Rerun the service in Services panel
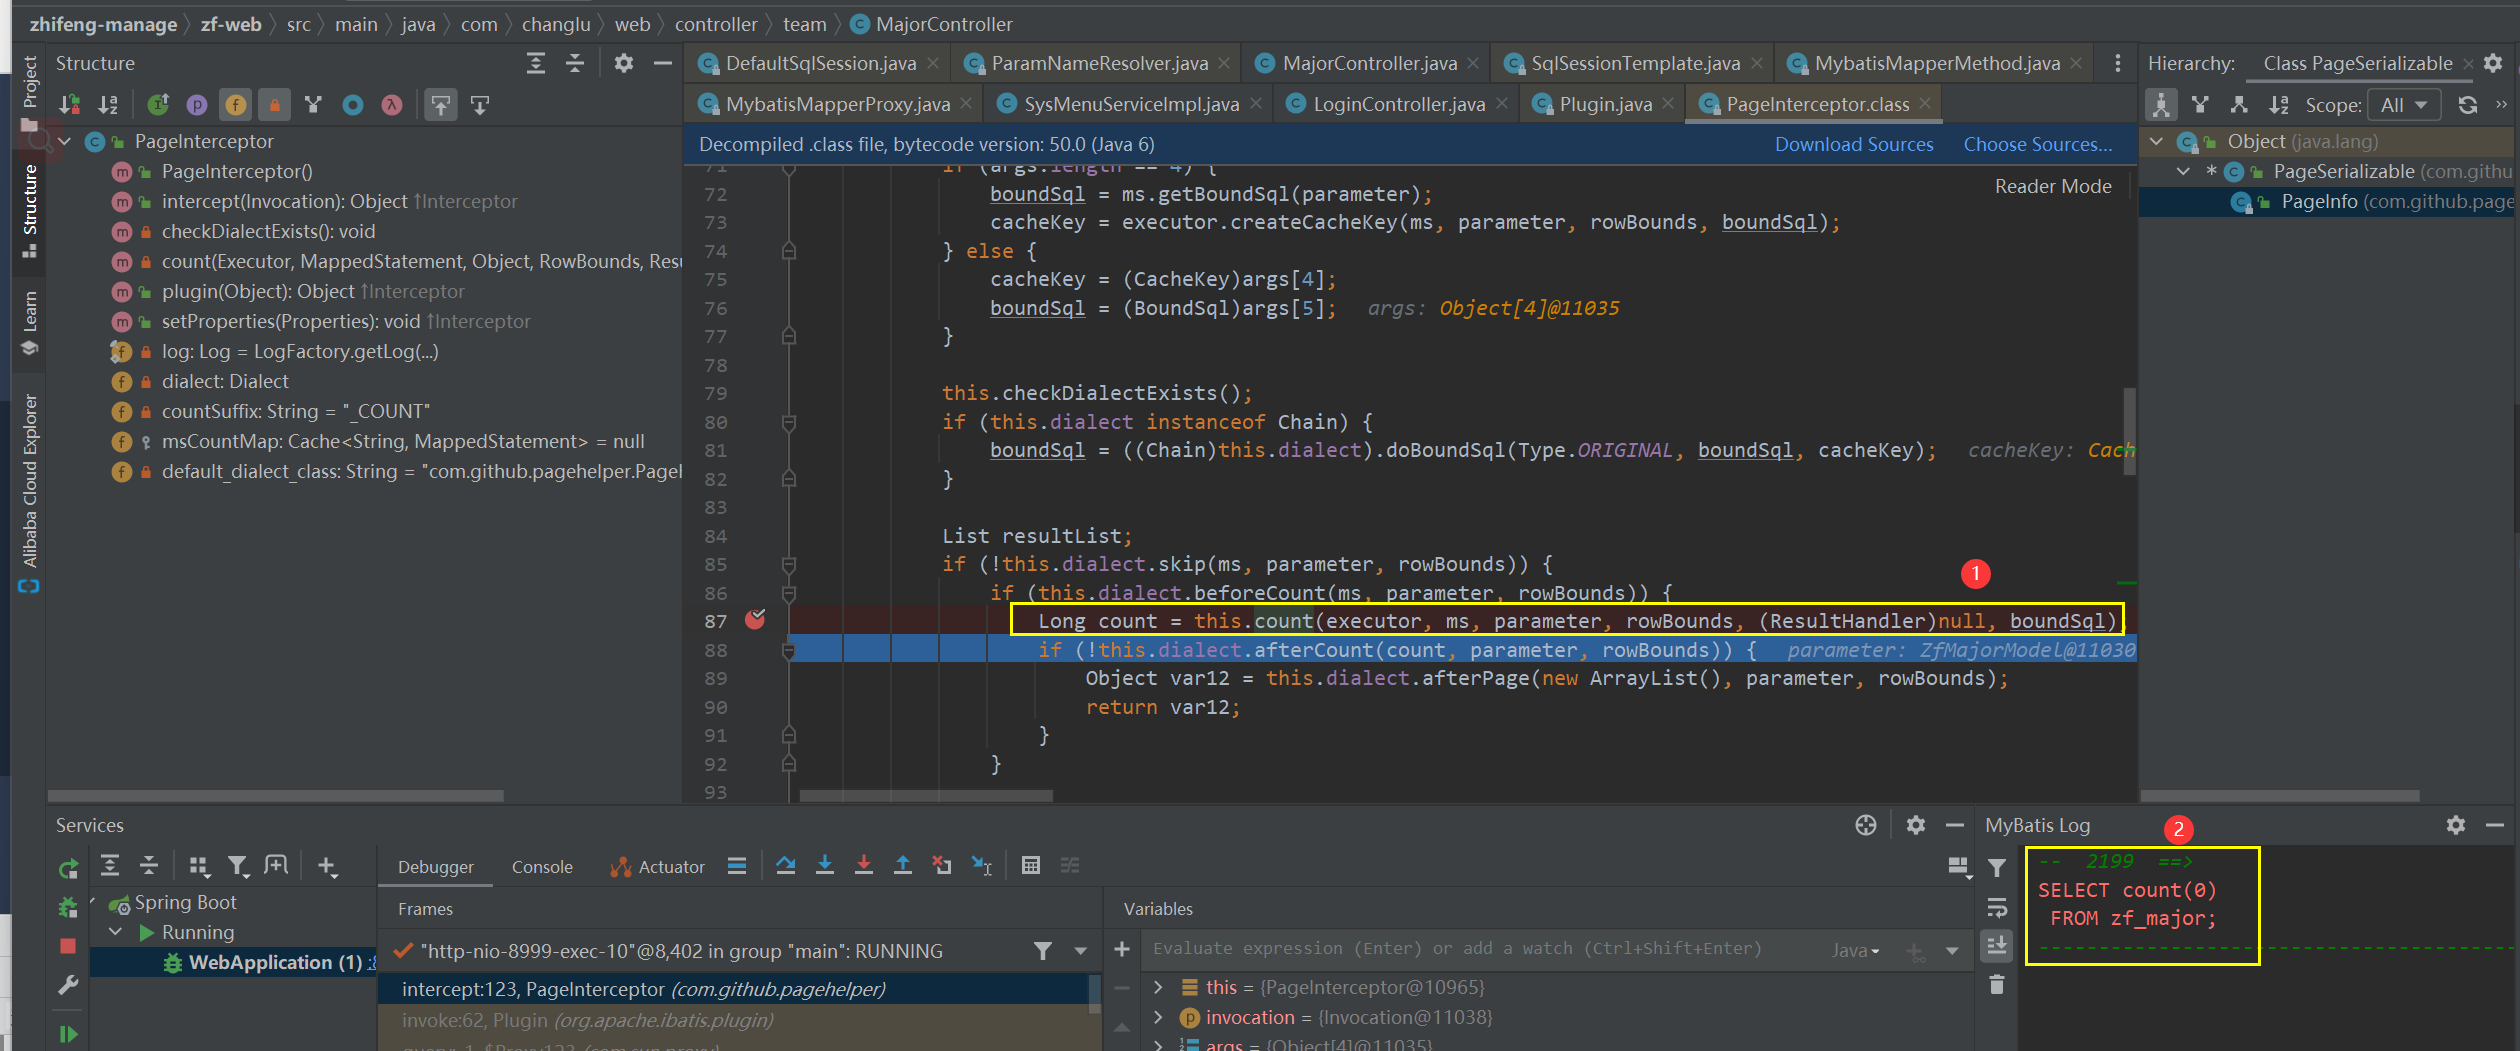Image resolution: width=2520 pixels, height=1051 pixels. click(x=68, y=868)
